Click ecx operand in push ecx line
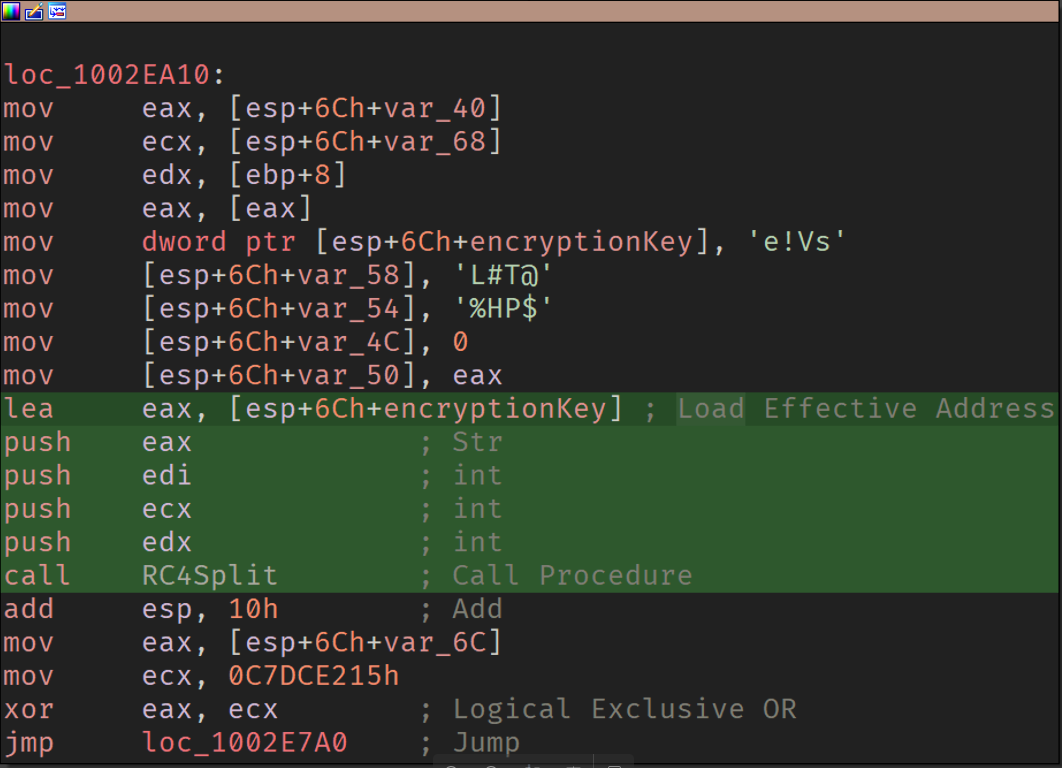 tap(167, 509)
